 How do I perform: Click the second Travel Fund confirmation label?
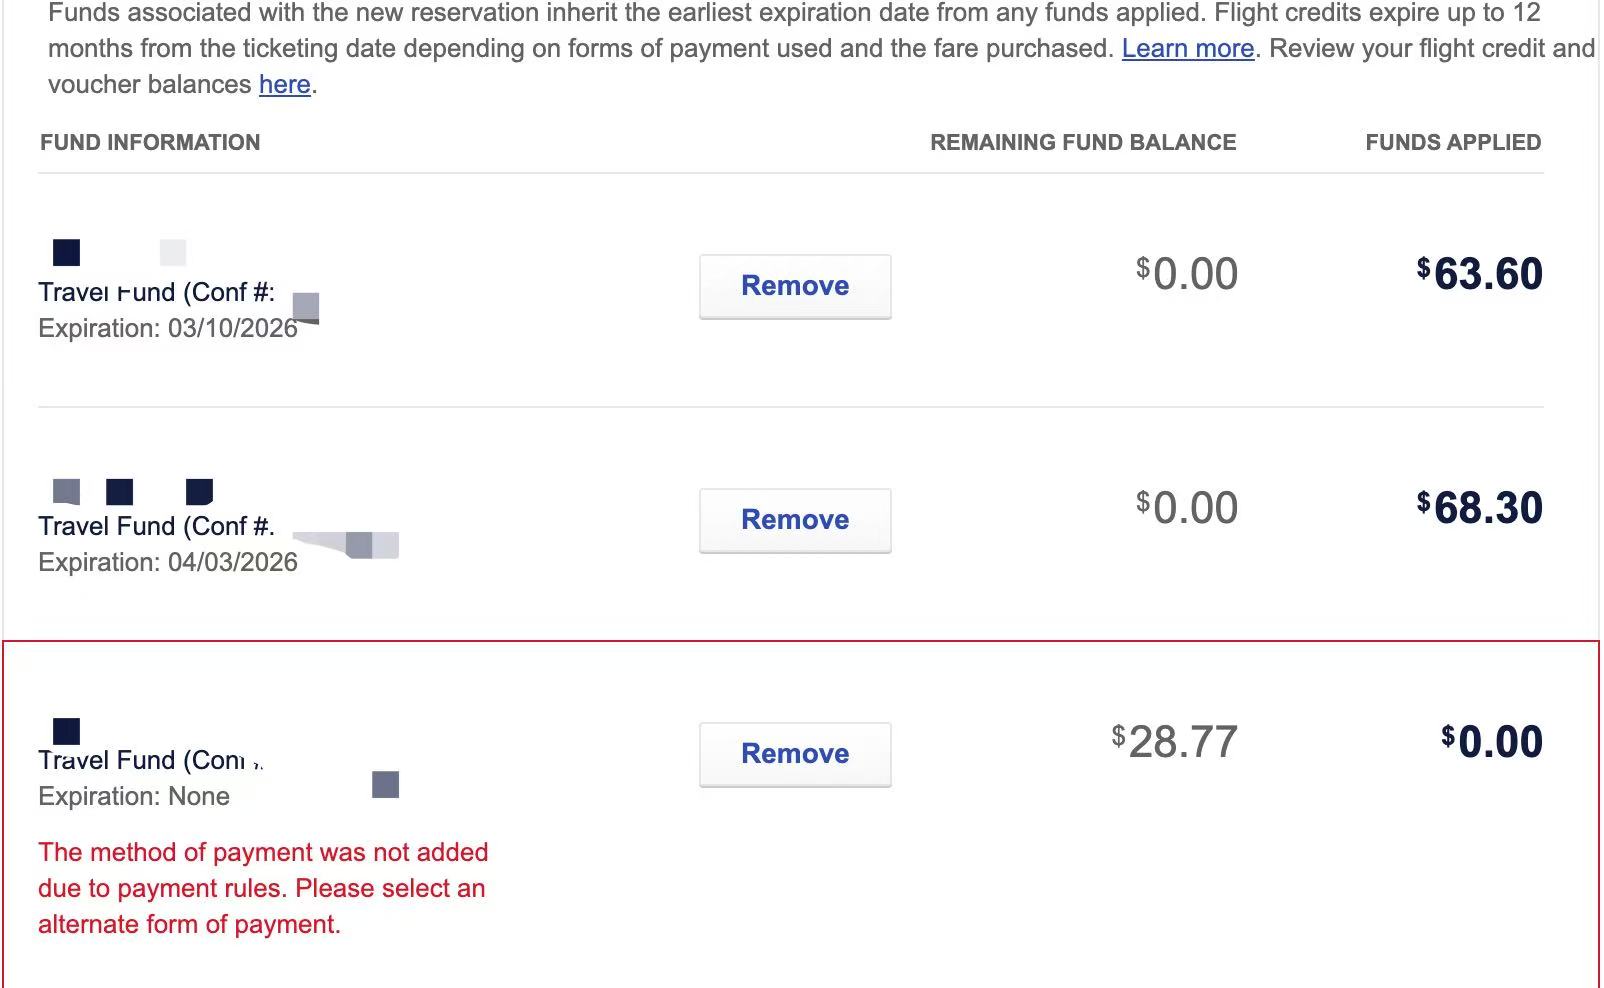click(156, 527)
